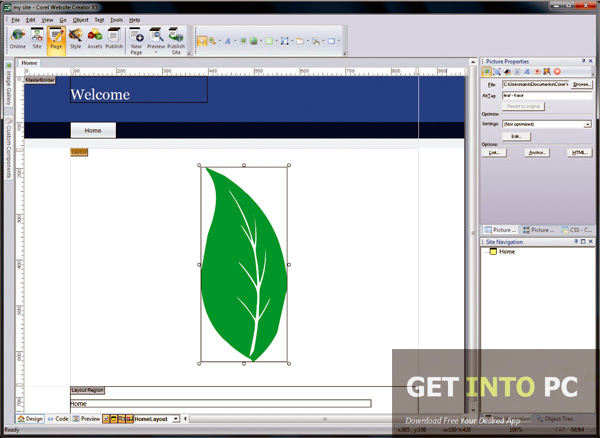600x438 pixels.
Task: Click the orange play icon in Picture Properties
Action: pyautogui.click(x=557, y=71)
